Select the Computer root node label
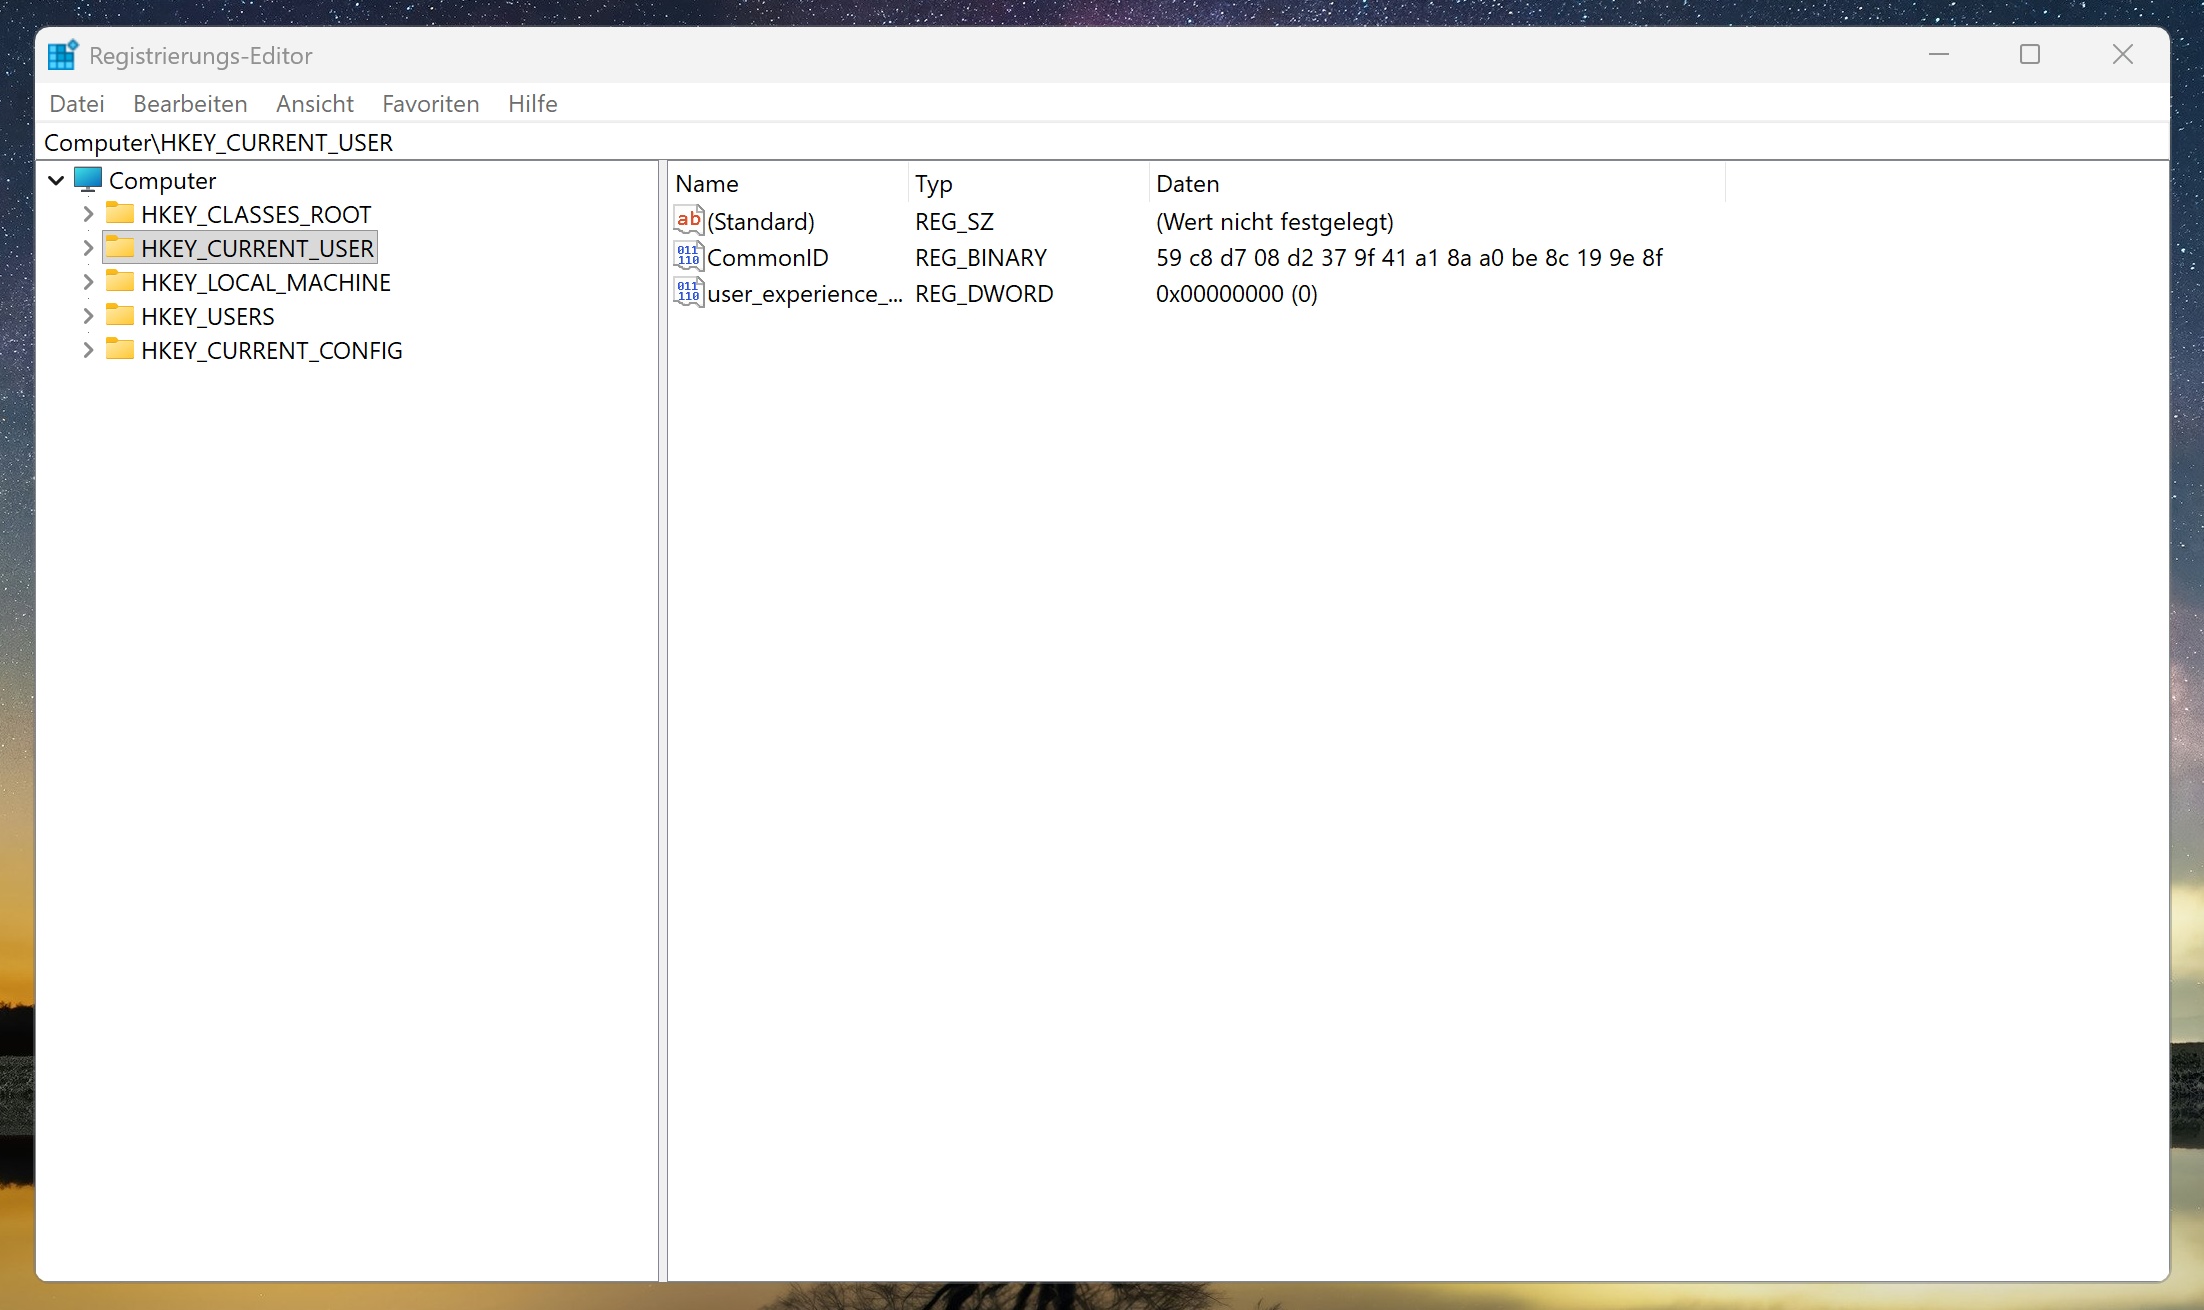This screenshot has width=2204, height=1310. click(x=162, y=180)
